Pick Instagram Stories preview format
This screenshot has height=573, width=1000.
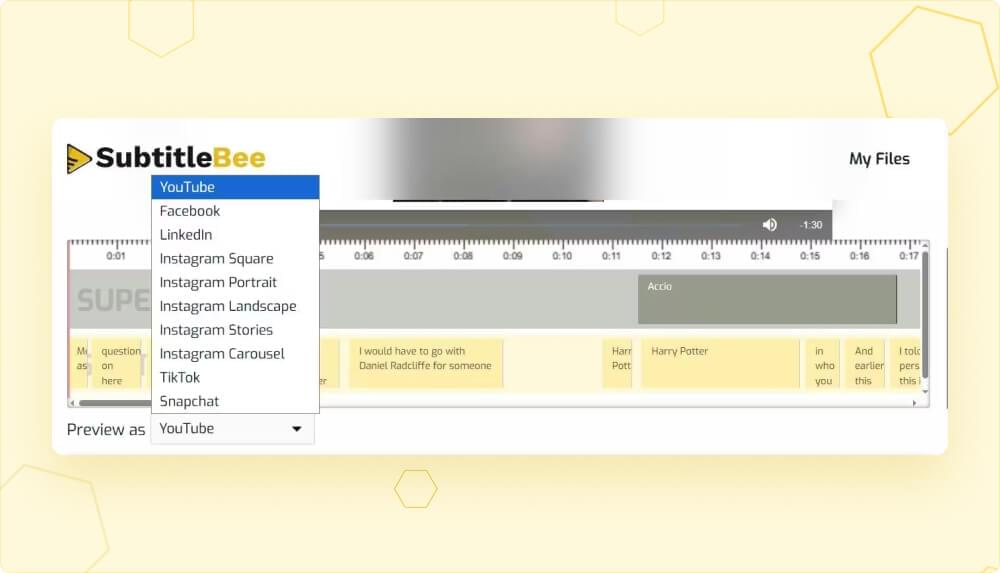235,330
